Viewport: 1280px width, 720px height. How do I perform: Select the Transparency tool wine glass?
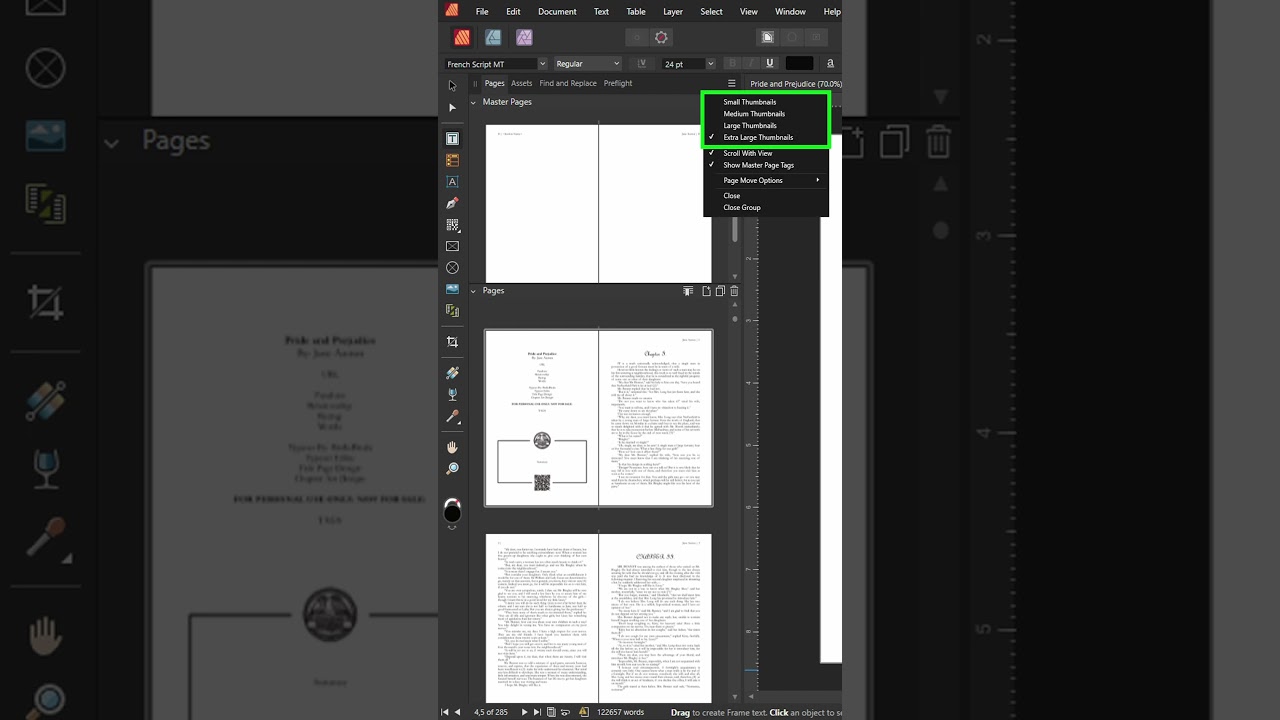coord(452,394)
